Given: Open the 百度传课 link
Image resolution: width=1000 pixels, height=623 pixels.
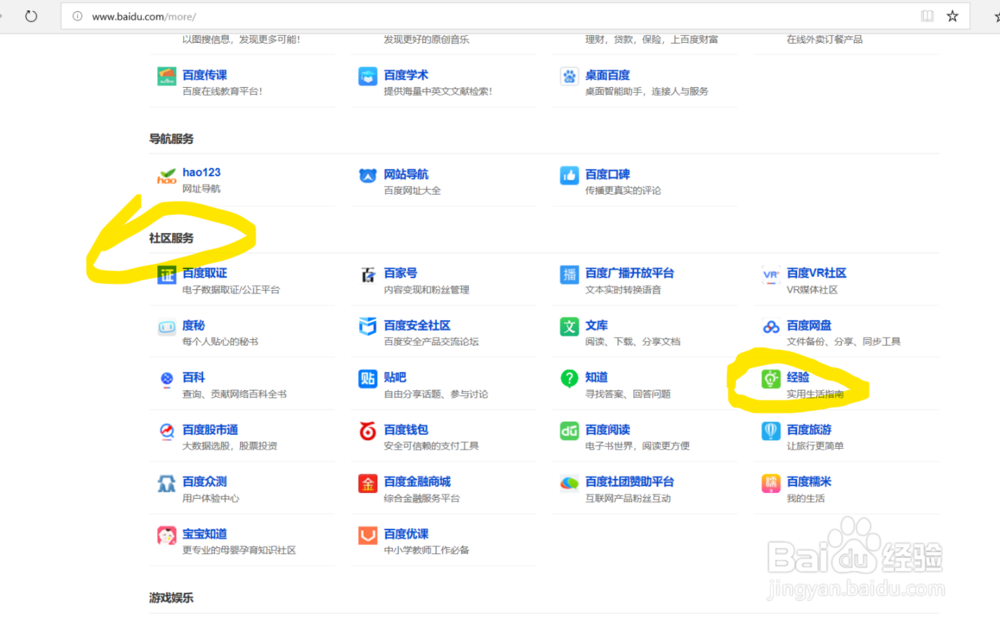Looking at the screenshot, I should (205, 75).
